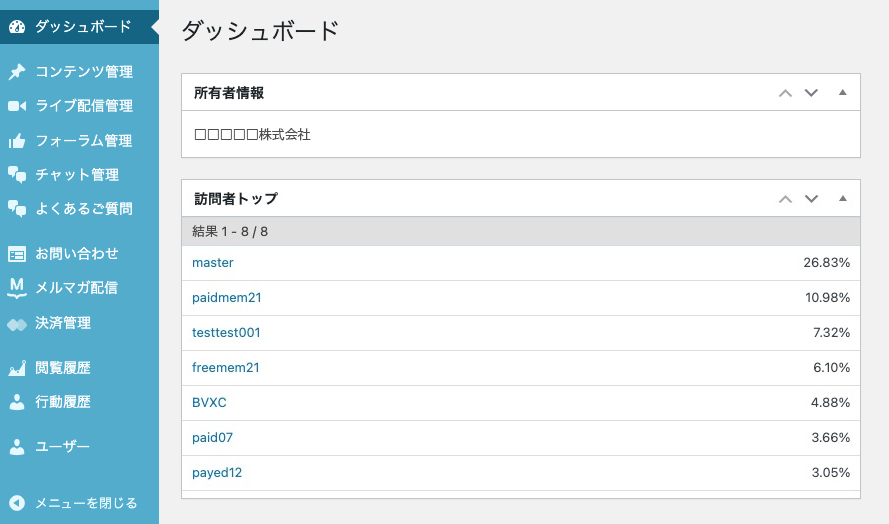This screenshot has height=524, width=889.
Task: Move 所有者情報 panel down with chevron
Action: coord(811,93)
